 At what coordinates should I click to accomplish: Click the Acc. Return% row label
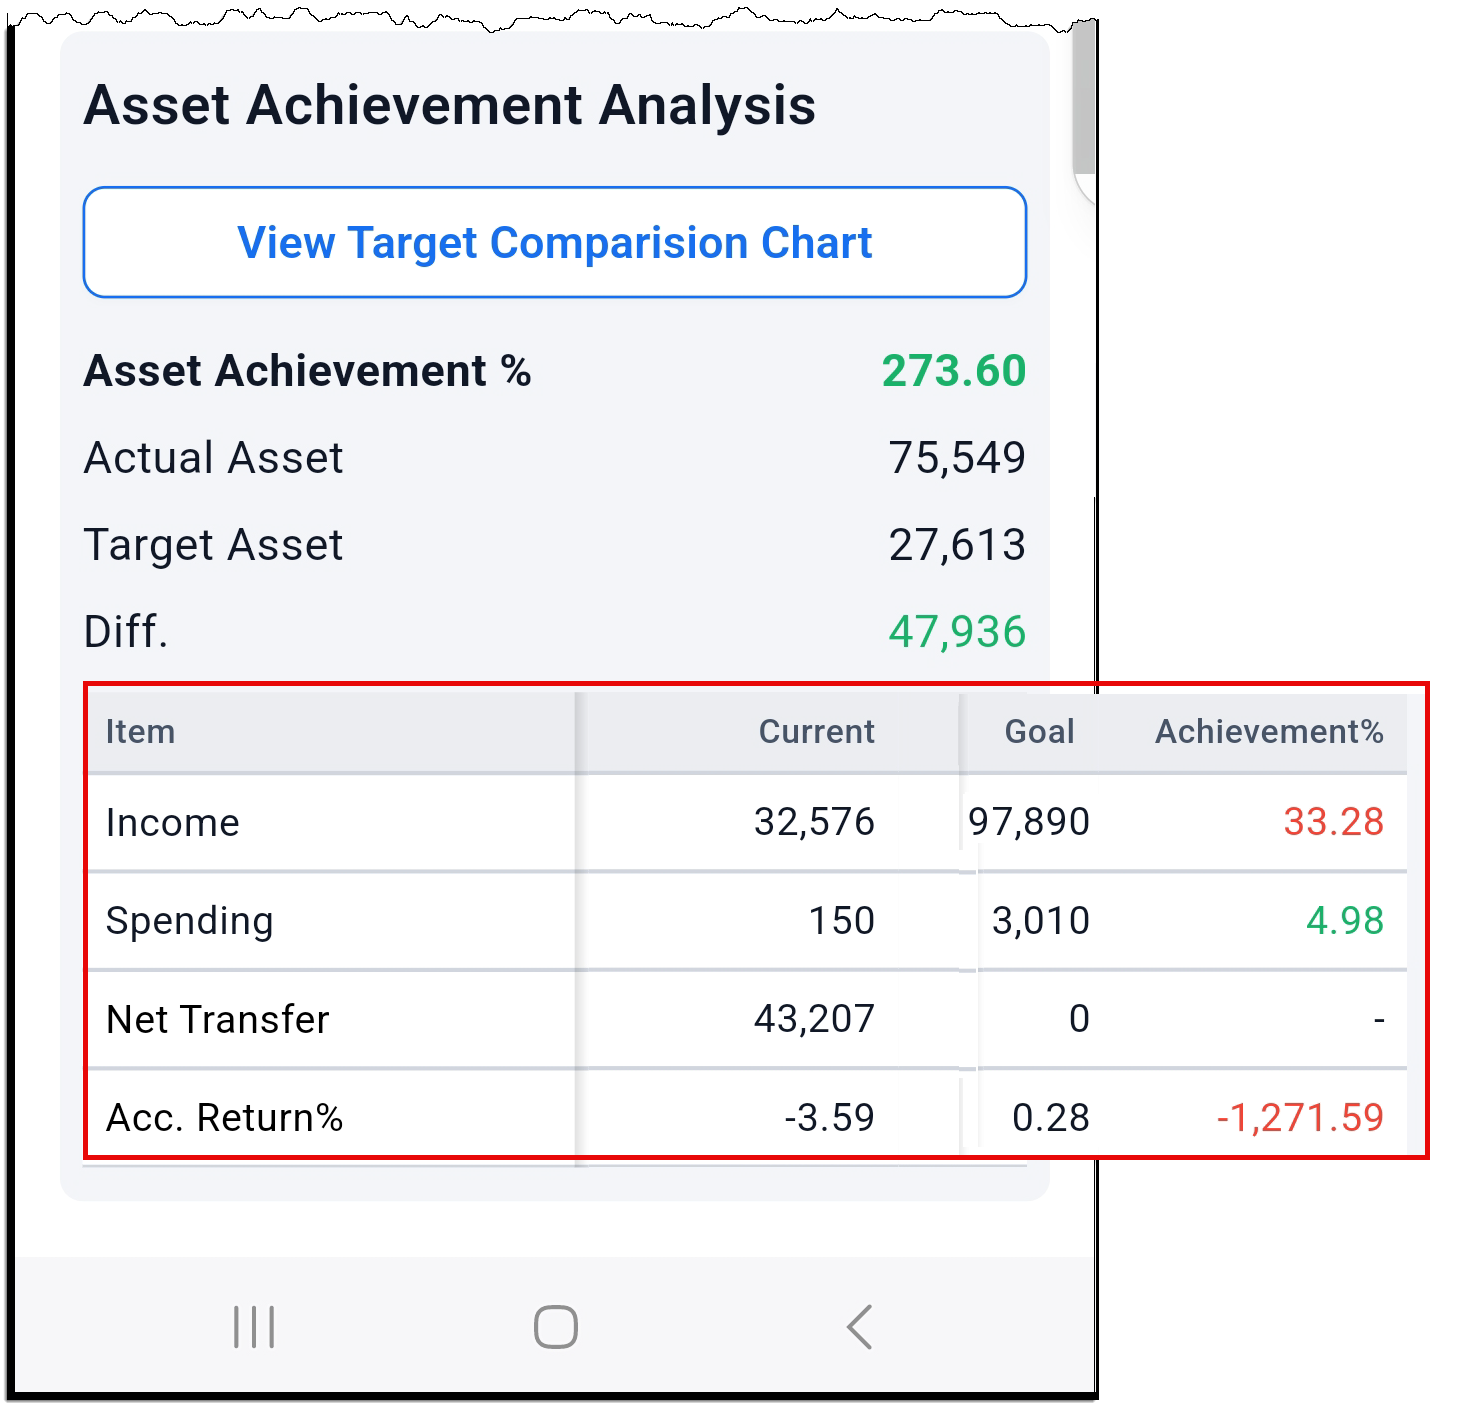224,1117
